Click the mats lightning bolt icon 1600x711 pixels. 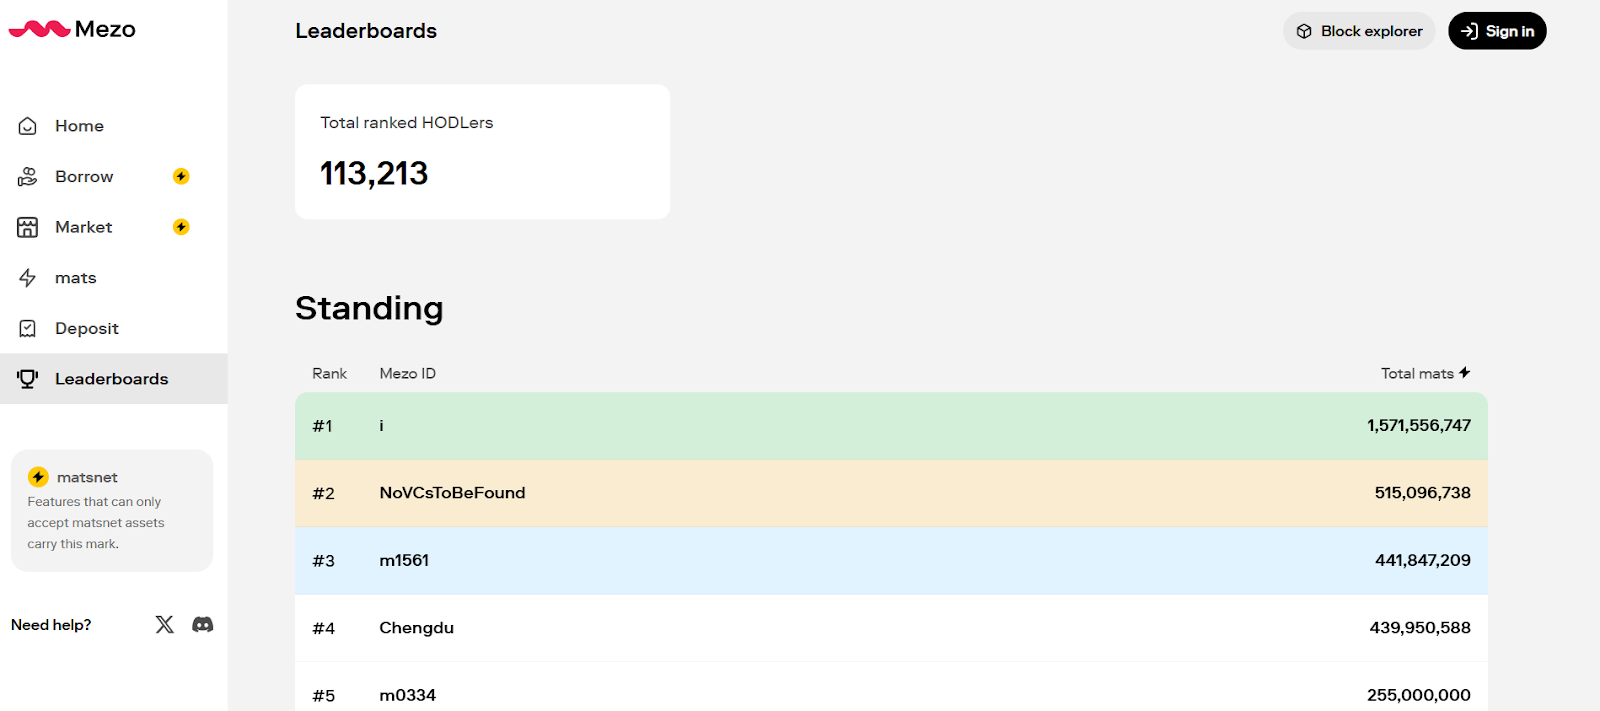[x=28, y=278]
